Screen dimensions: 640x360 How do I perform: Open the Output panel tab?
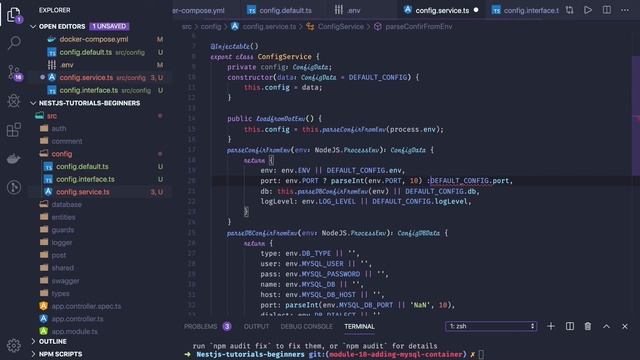point(256,327)
